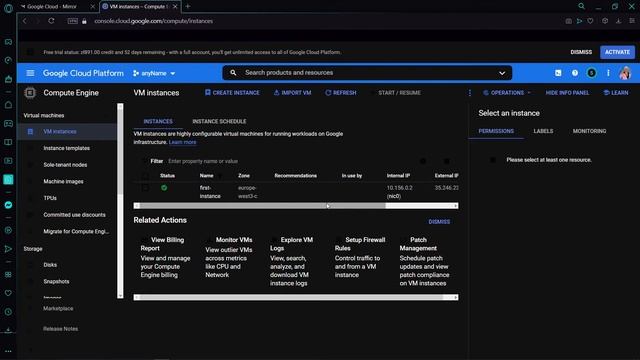
Task: Click the green running status icon for first-instance
Action: click(x=164, y=188)
